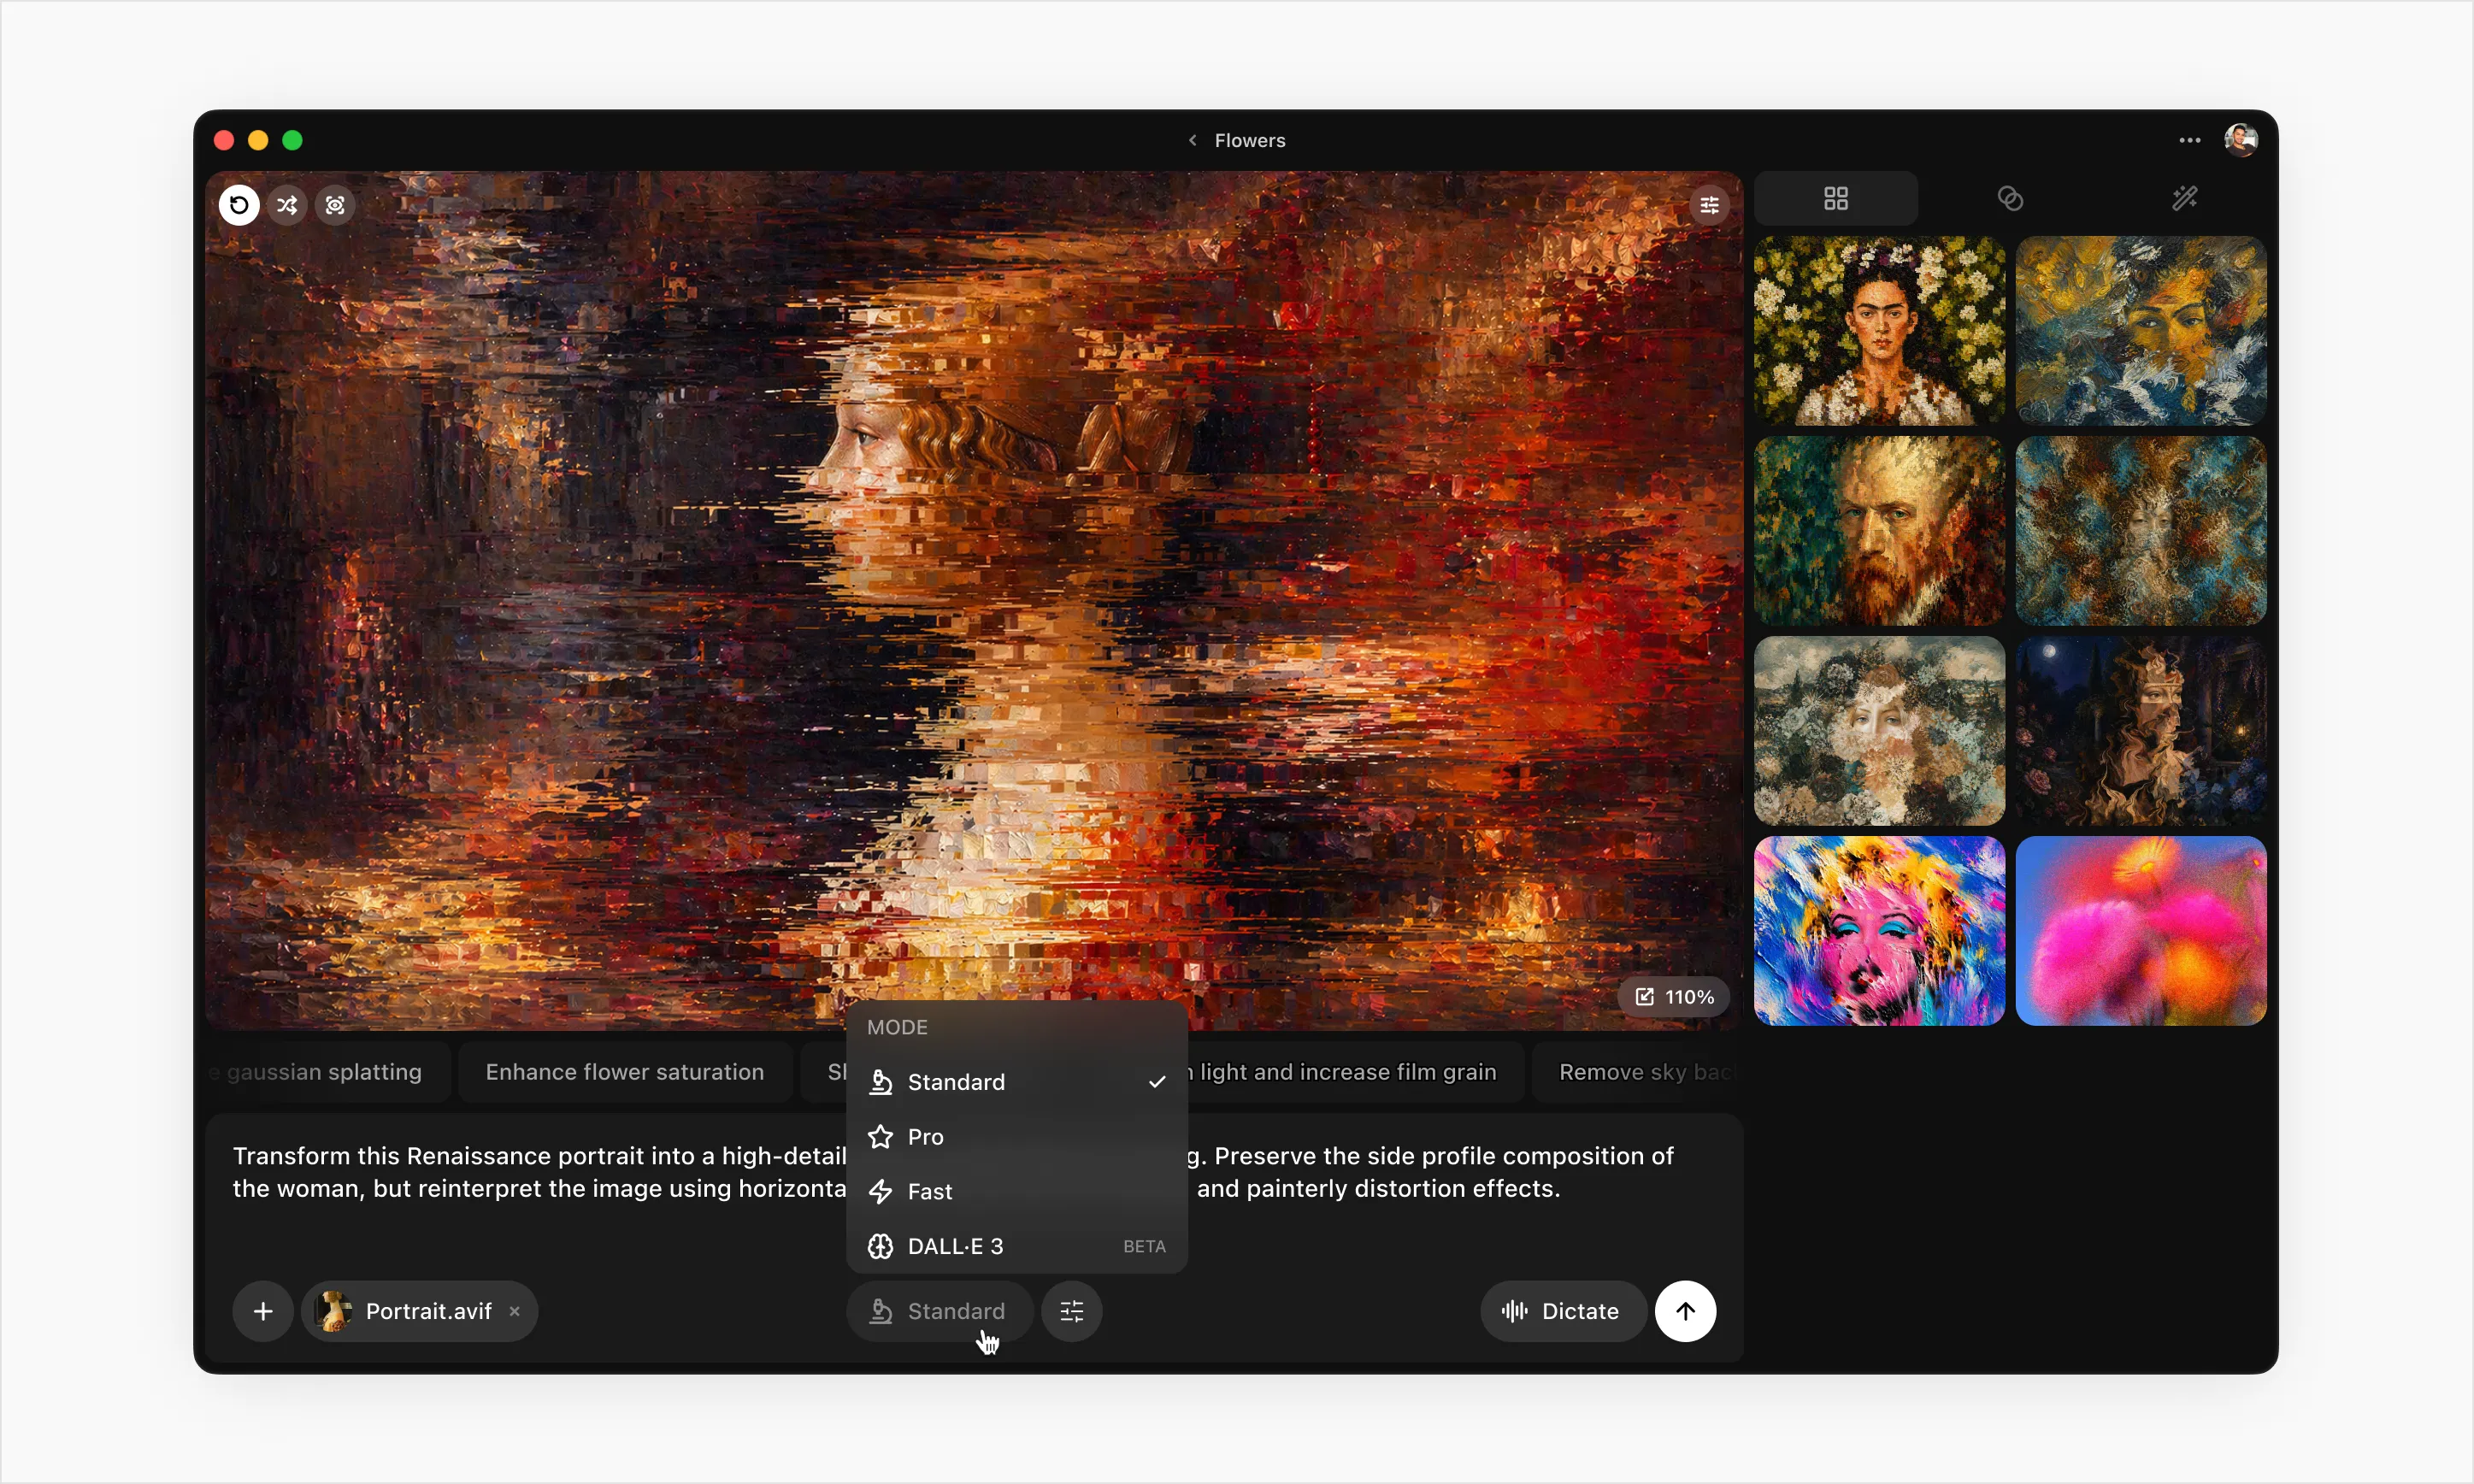Click the lightning icon beside Fast
This screenshot has width=2474, height=1484.
point(880,1191)
